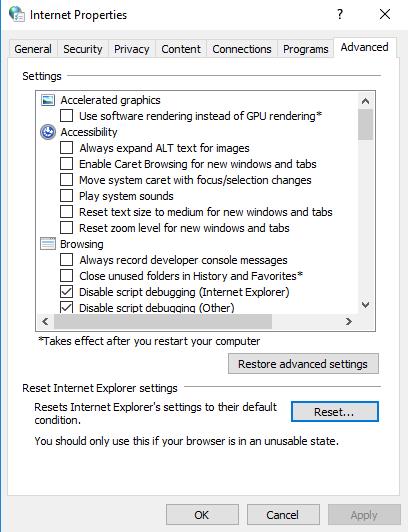Click the vertical scrollbar thumb in settings list
Screen dimensions: 408x532
365,124
